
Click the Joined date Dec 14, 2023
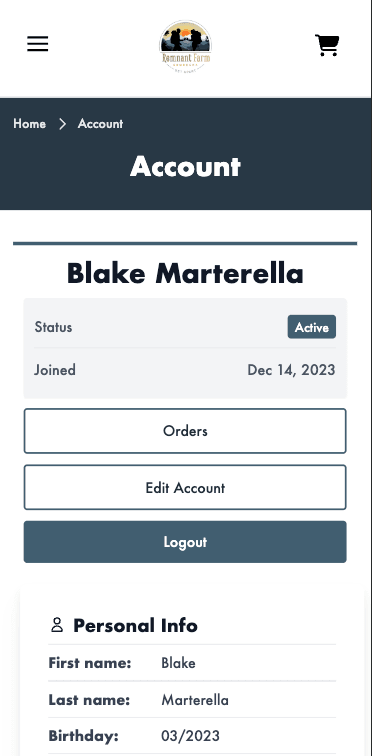coord(291,370)
